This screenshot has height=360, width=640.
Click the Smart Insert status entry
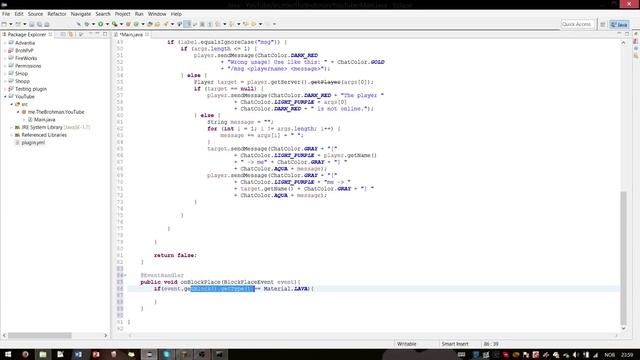point(455,344)
